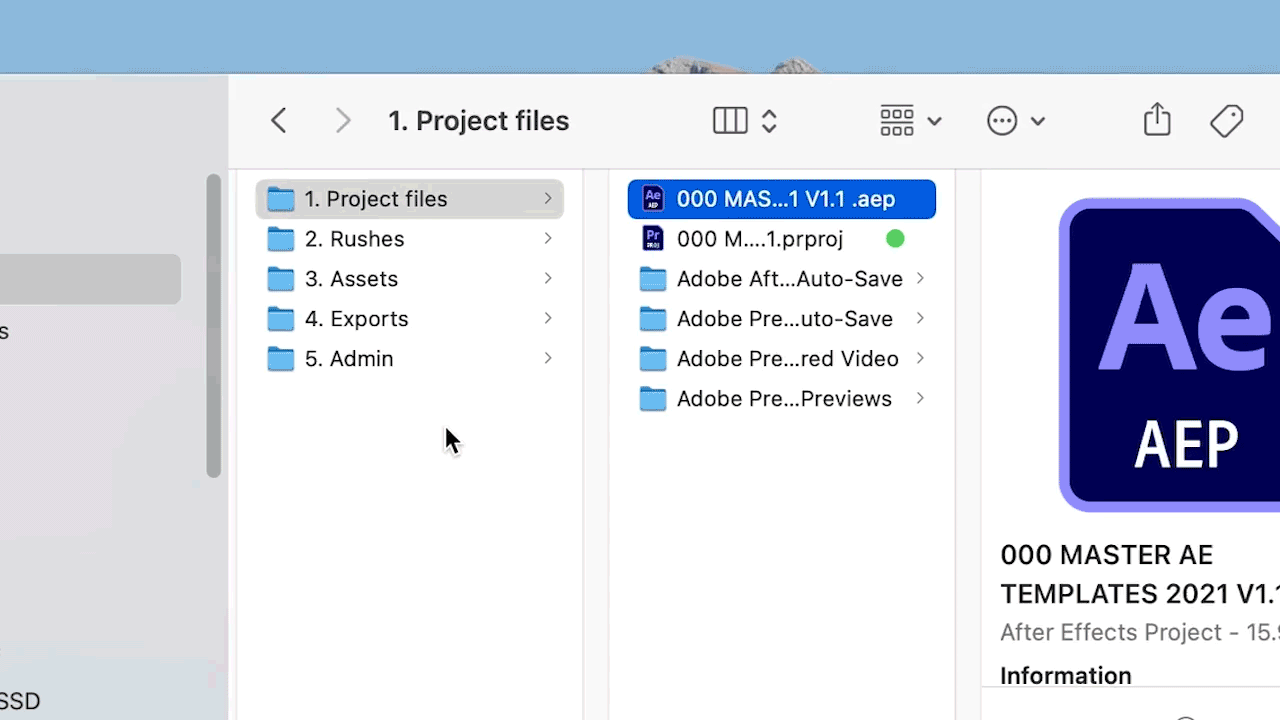The width and height of the screenshot is (1280, 720).
Task: Click preview title 000 MASTER AE TEMPLATES
Action: point(1140,574)
